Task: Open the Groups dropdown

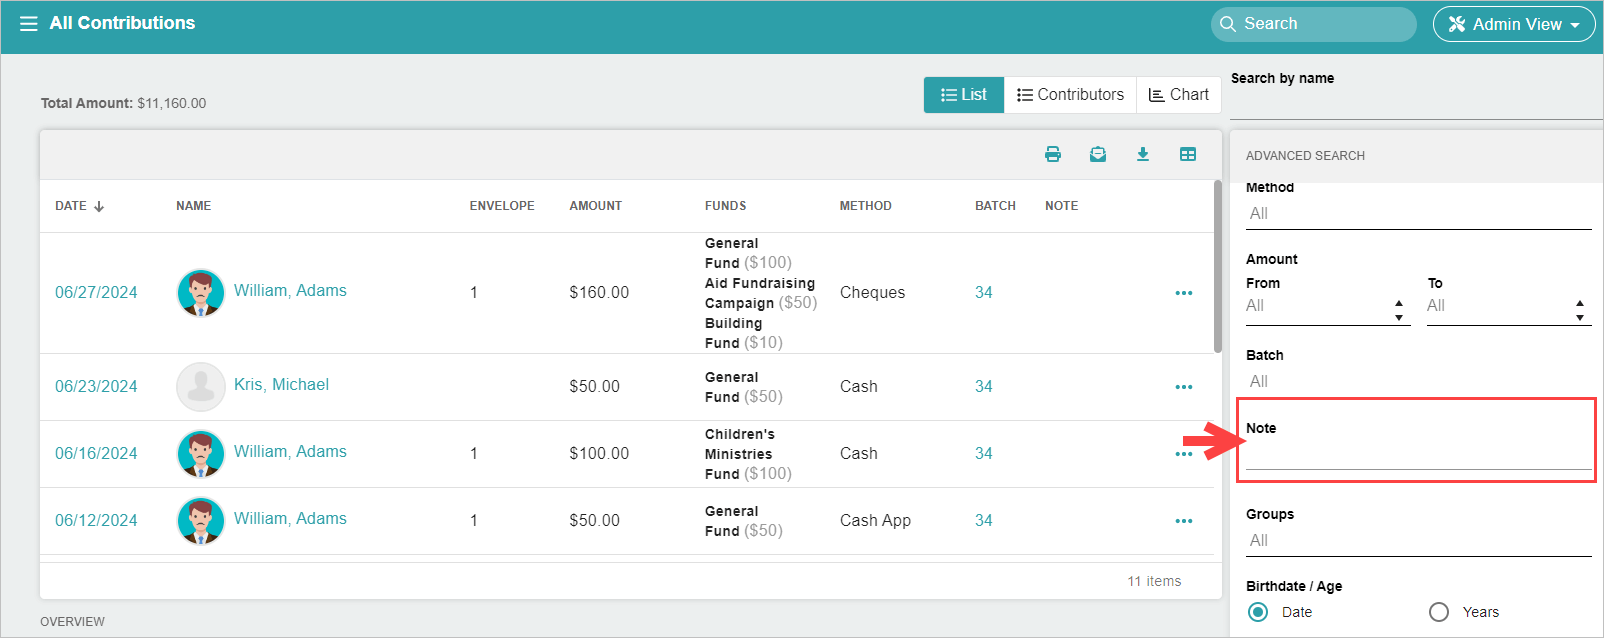Action: point(1418,541)
